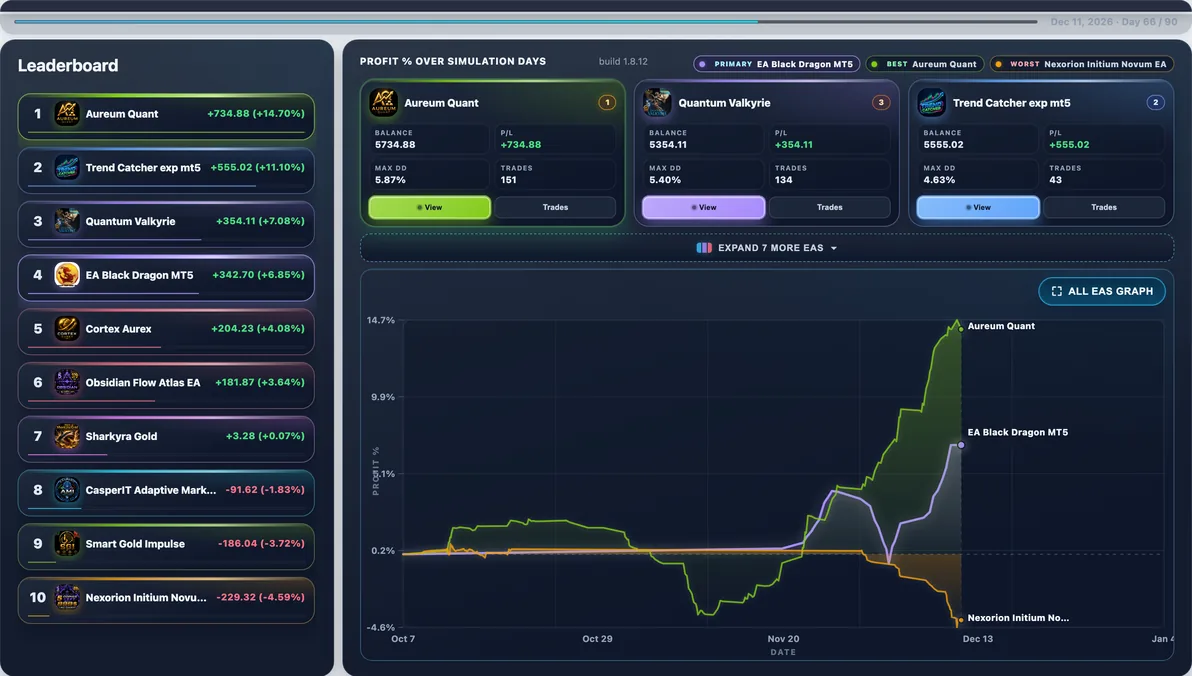Click the Oct 29 date axis label

597,639
